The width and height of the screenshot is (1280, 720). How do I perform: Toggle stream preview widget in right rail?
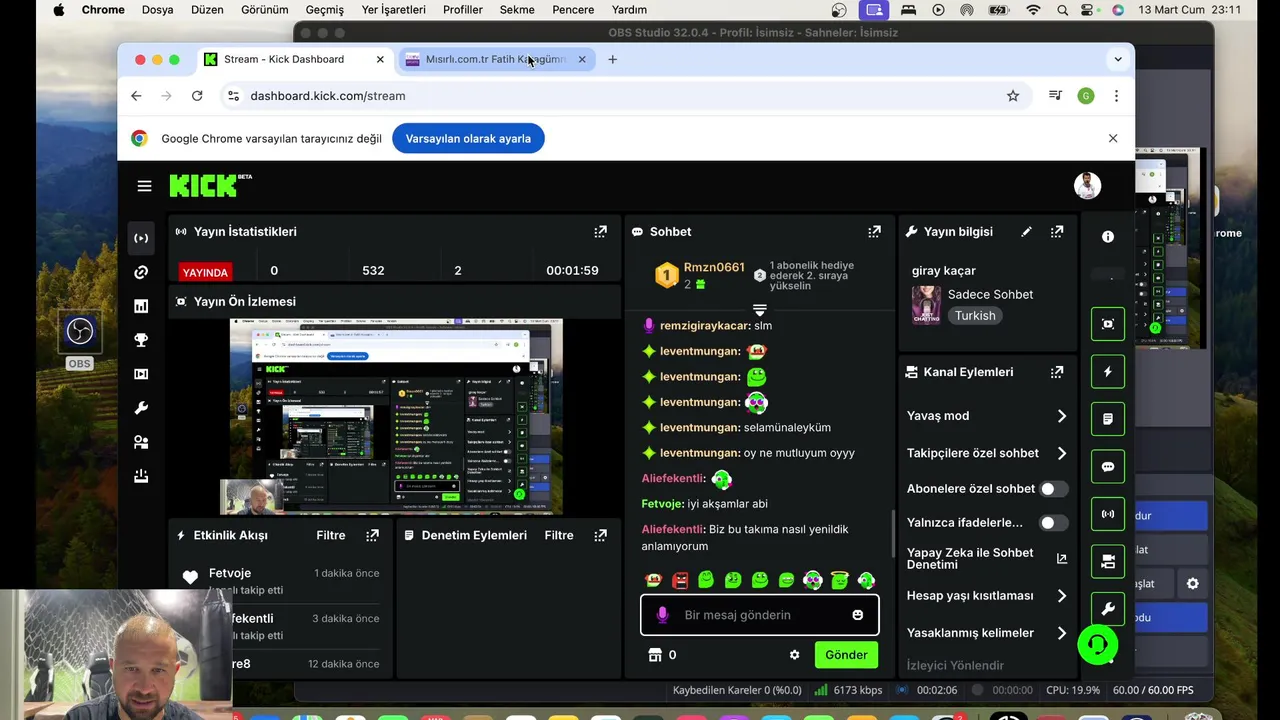tap(1108, 324)
